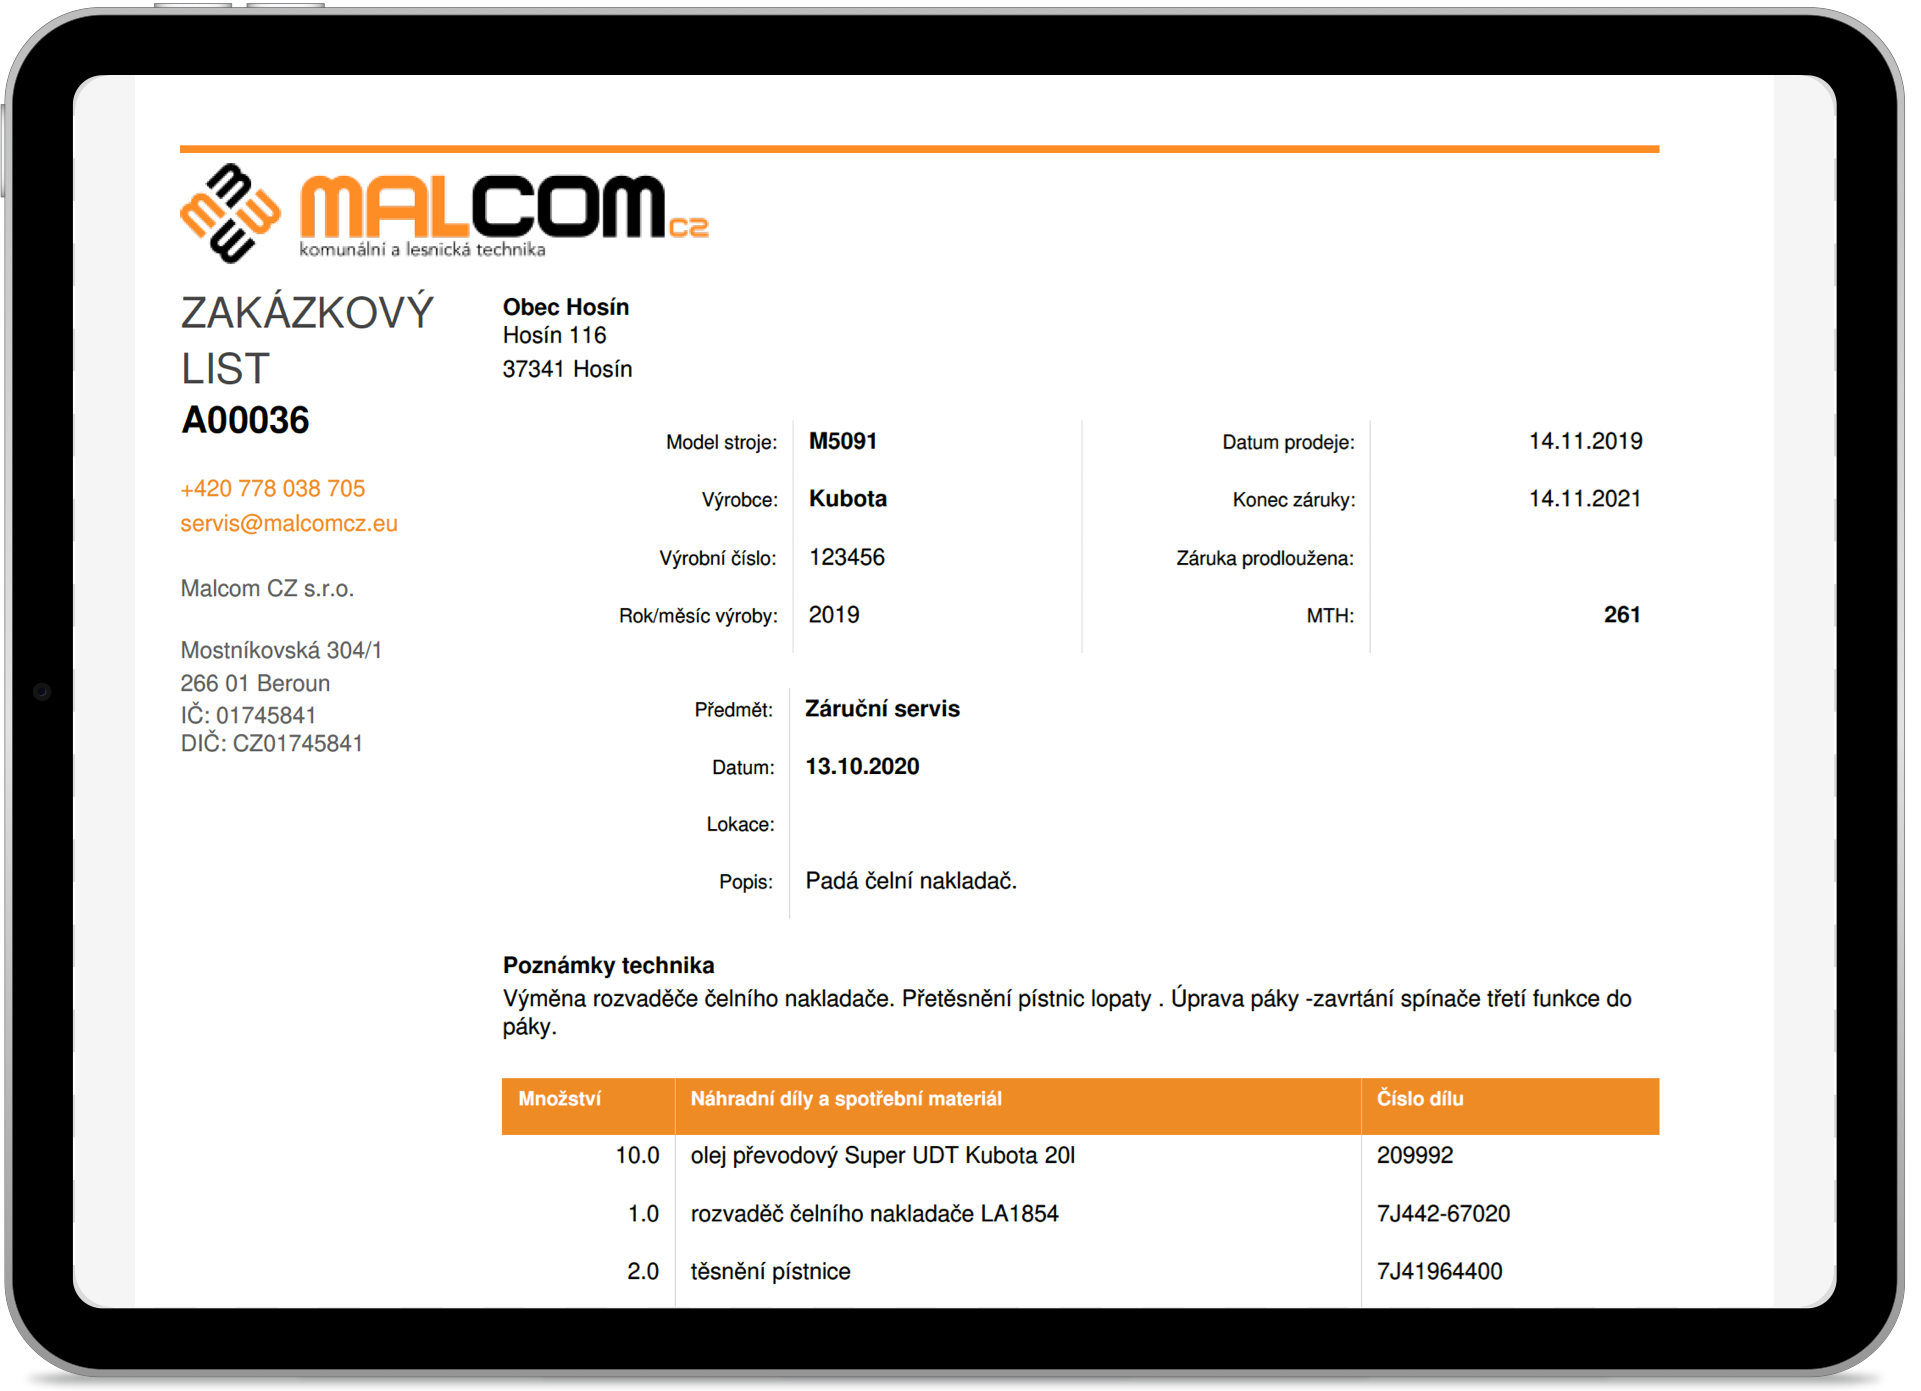The image size is (1921, 1391).
Task: Click the sale date 14.11.2019
Action: (1585, 441)
